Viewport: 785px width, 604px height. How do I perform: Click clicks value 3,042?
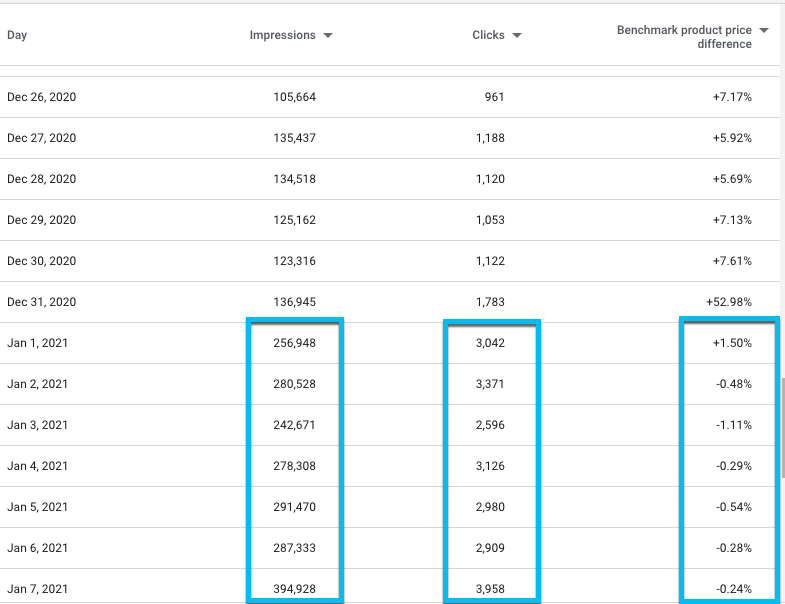pyautogui.click(x=490, y=343)
